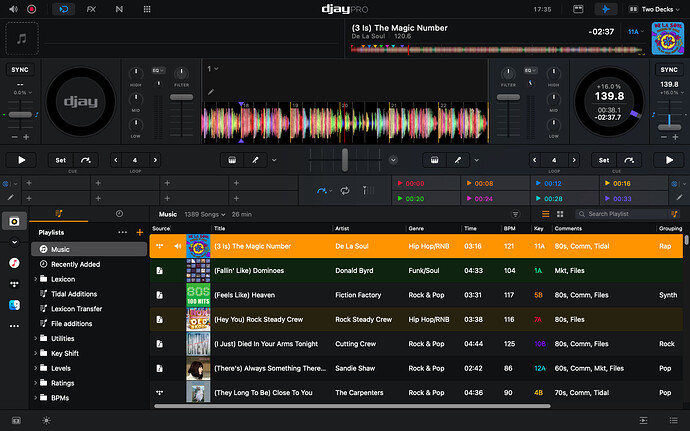This screenshot has width=690, height=431.
Task: Open the Apple Music library source
Action: [x=14, y=263]
